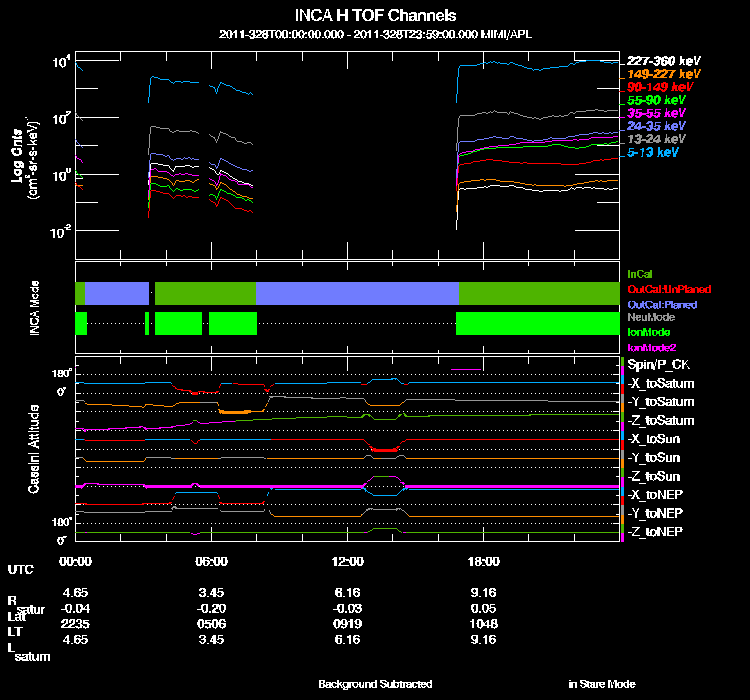Click the latitude value -0.20

coord(211,608)
